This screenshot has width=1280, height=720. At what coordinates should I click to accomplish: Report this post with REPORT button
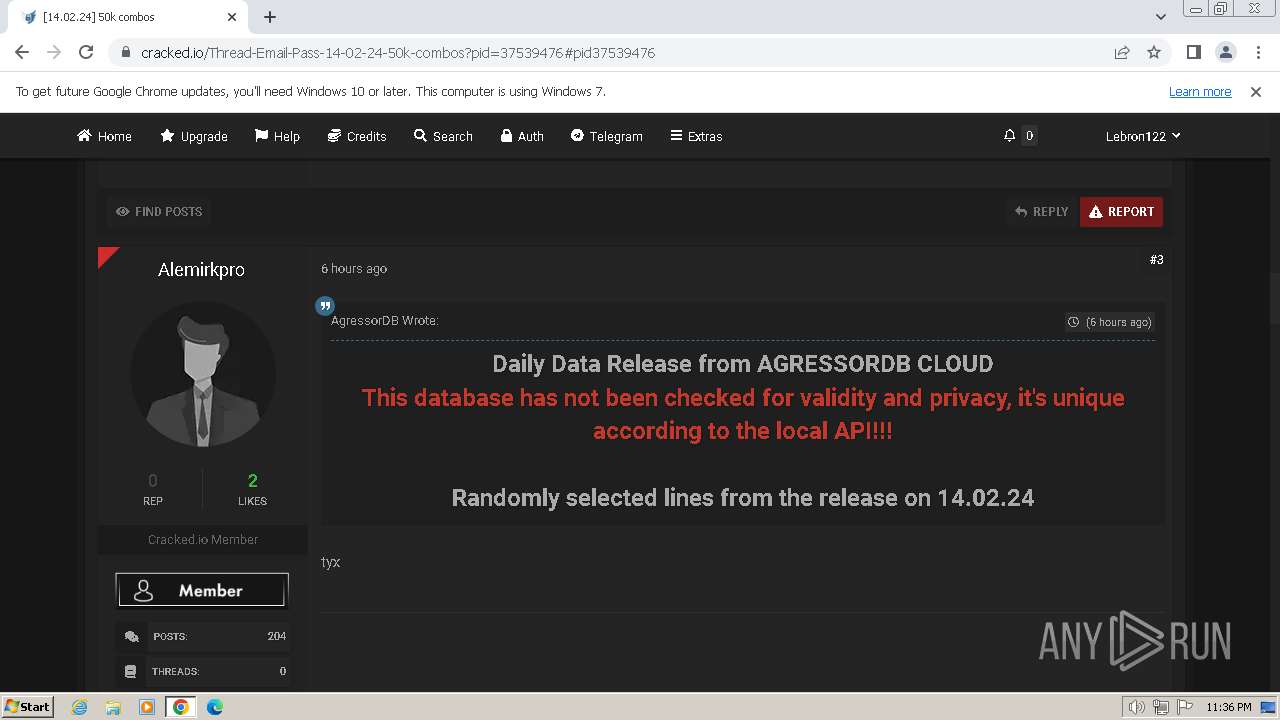tap(1121, 211)
